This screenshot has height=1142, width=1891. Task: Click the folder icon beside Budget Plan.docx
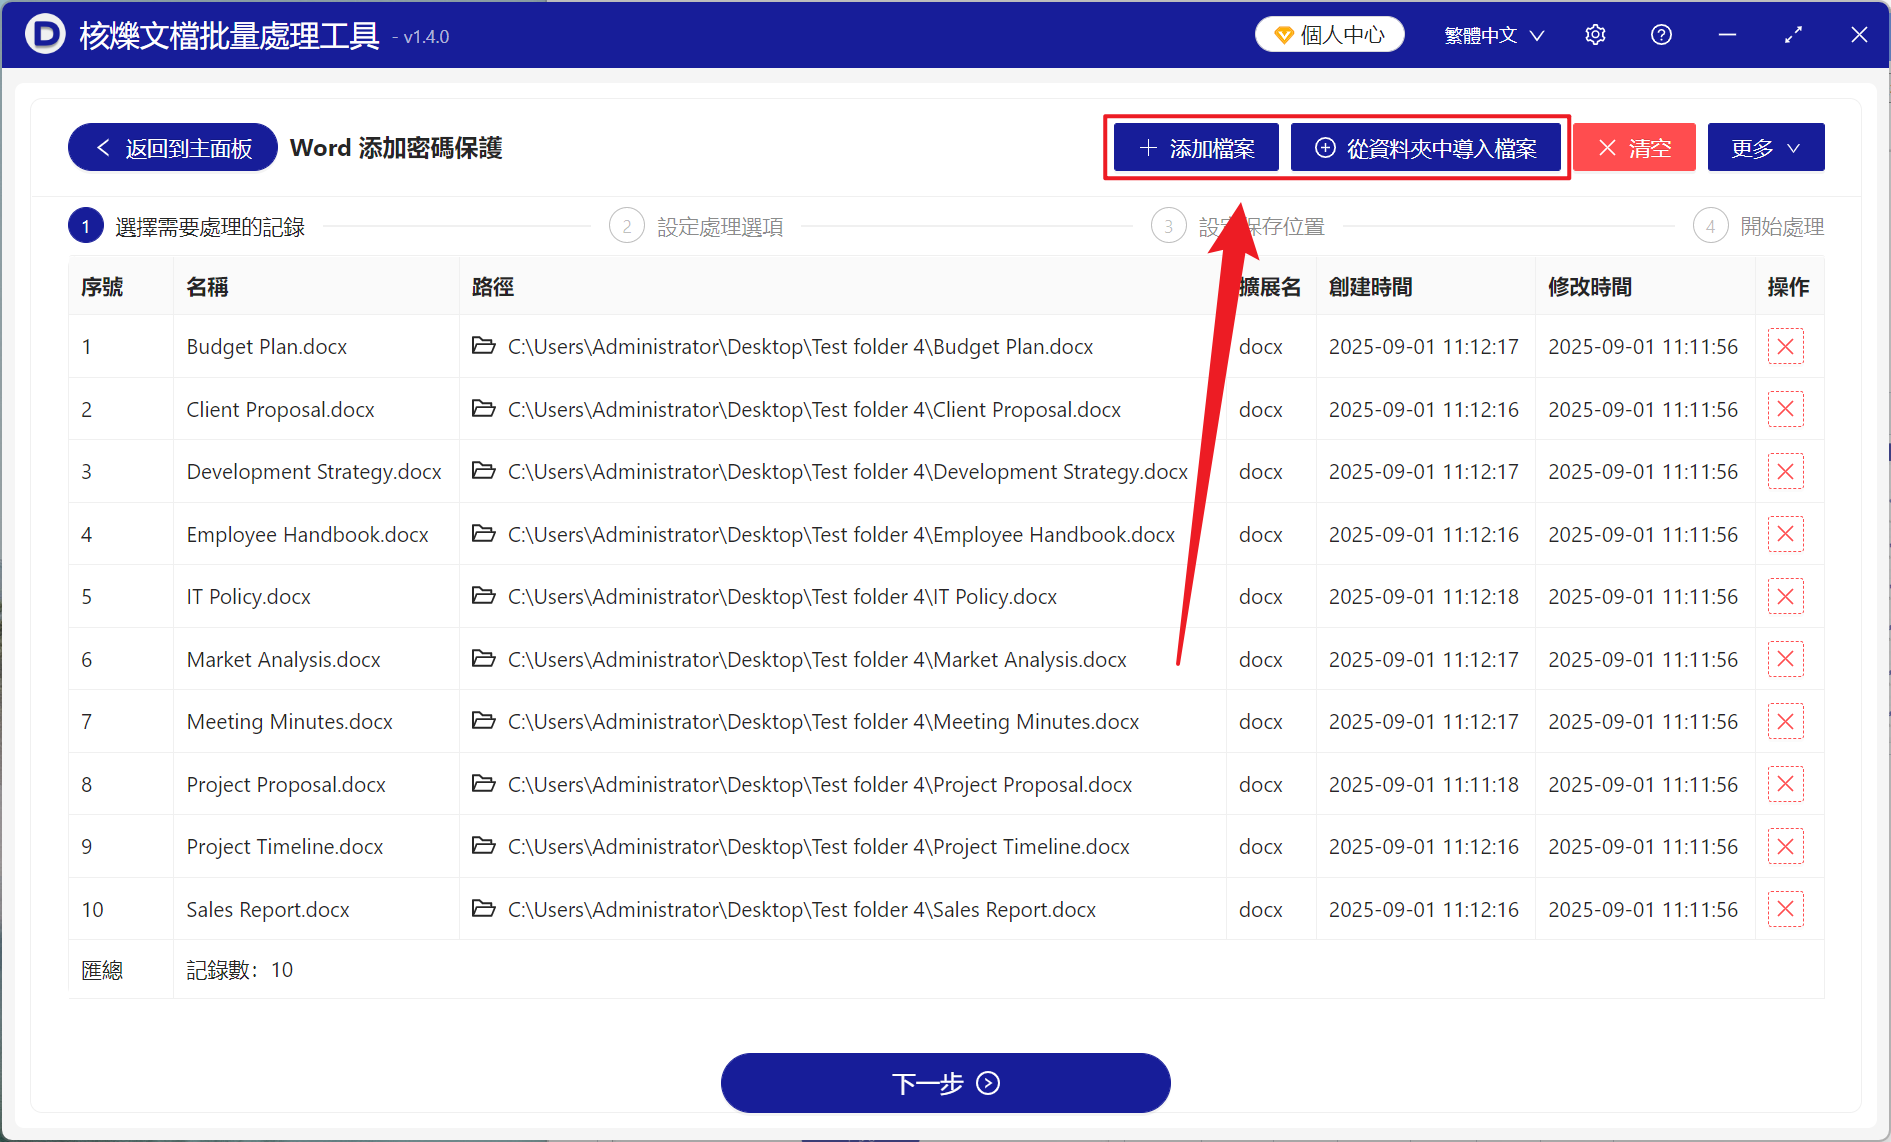click(x=484, y=346)
